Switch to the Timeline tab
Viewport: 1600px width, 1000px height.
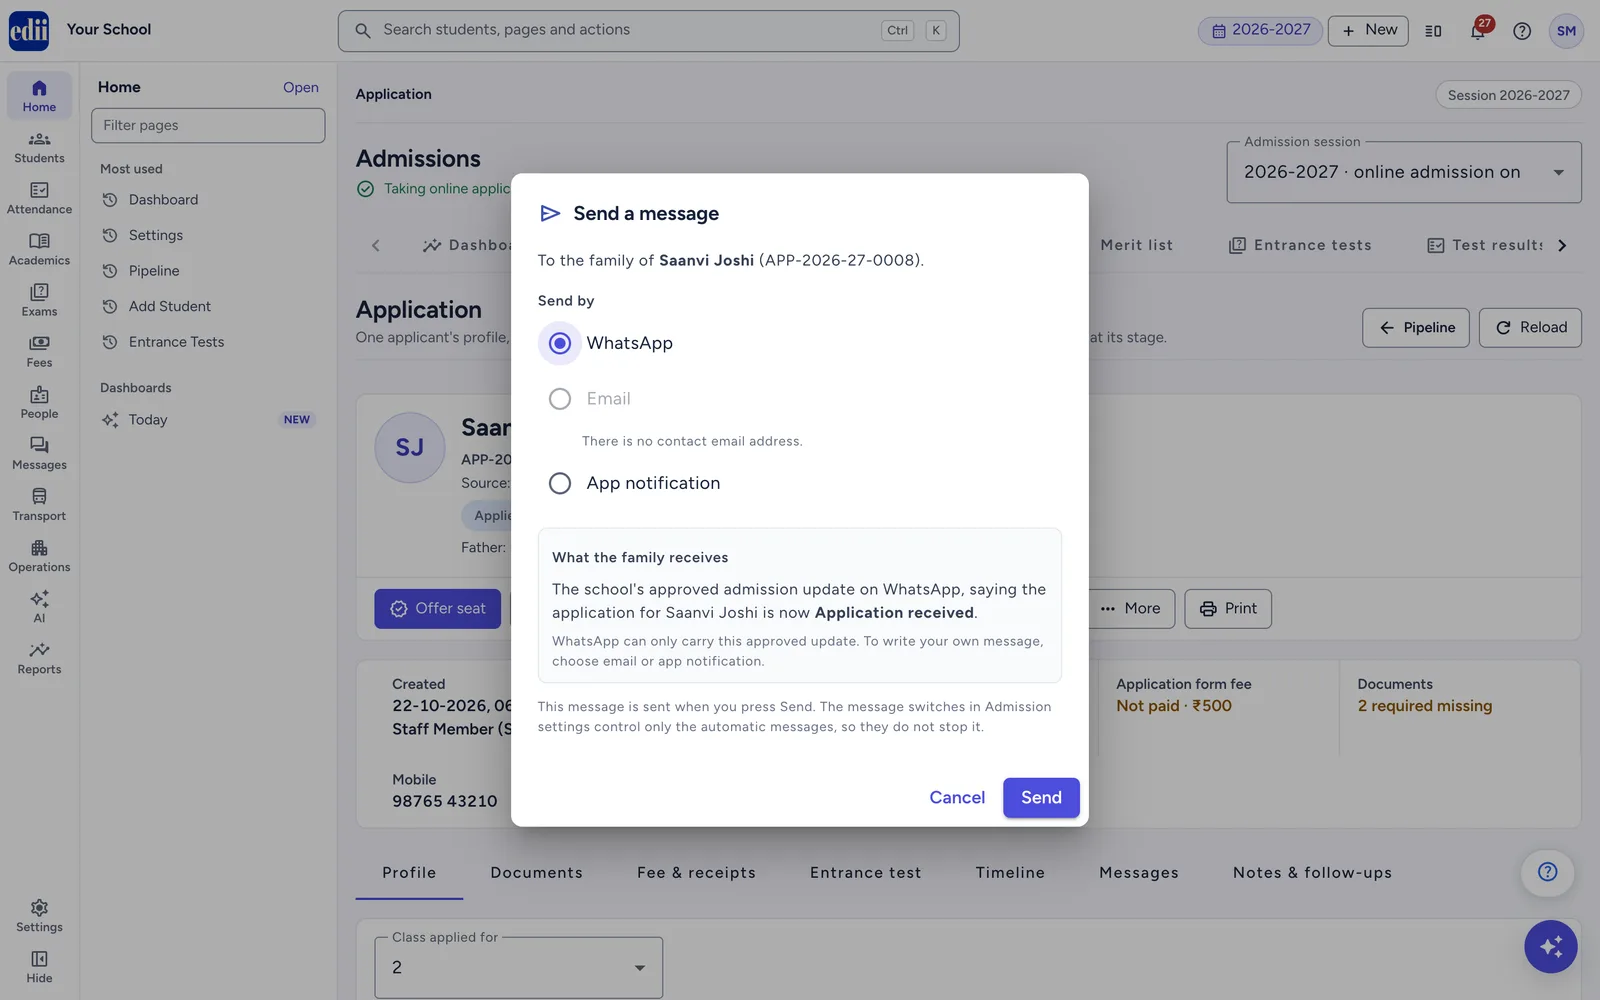(1010, 873)
